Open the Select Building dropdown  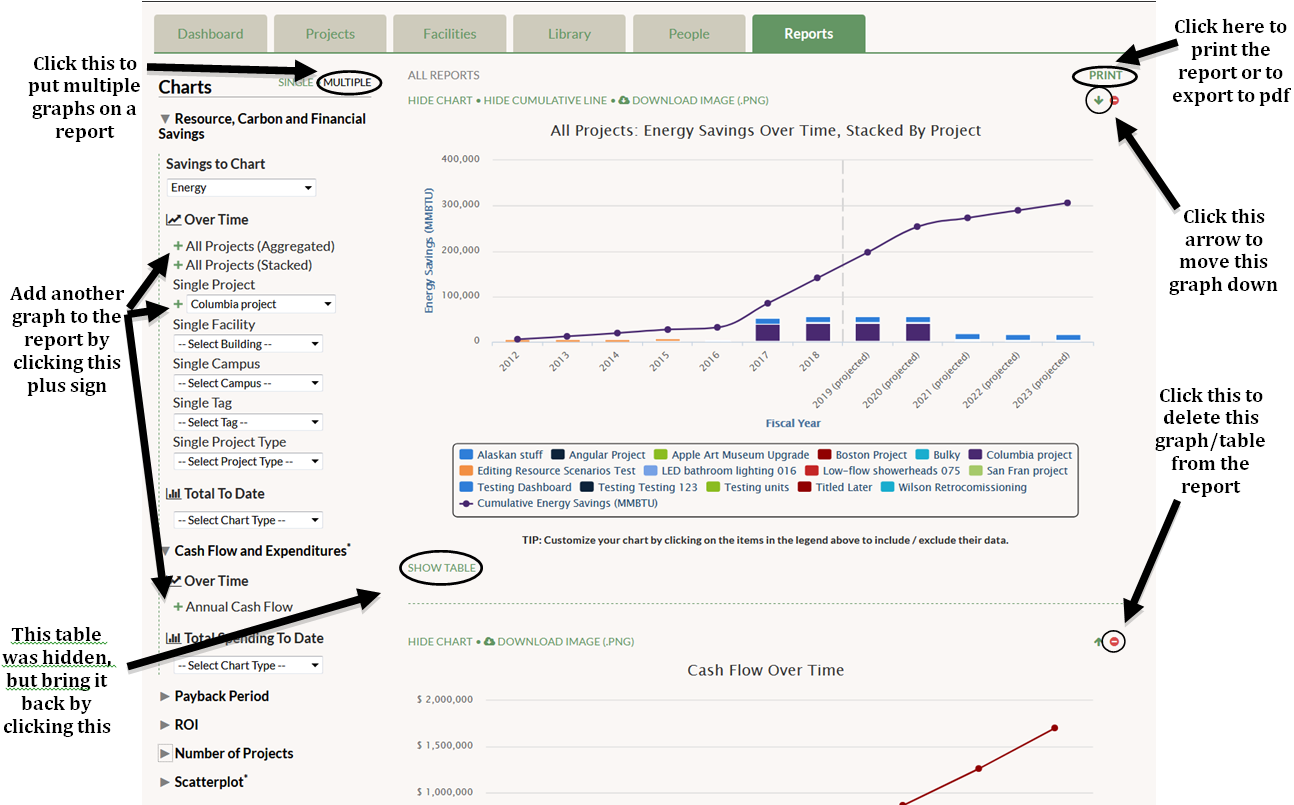pyautogui.click(x=248, y=344)
